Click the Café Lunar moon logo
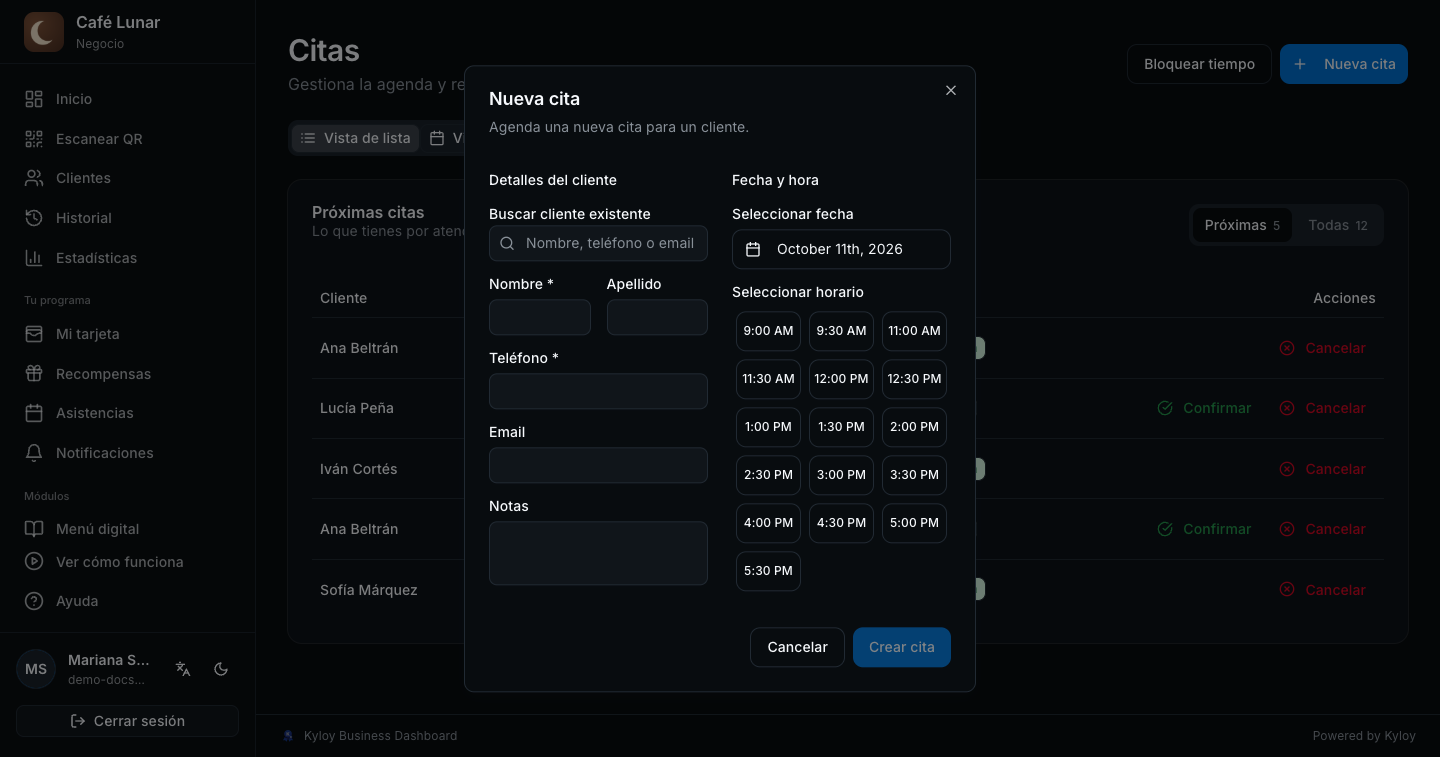This screenshot has height=757, width=1440. point(43,32)
